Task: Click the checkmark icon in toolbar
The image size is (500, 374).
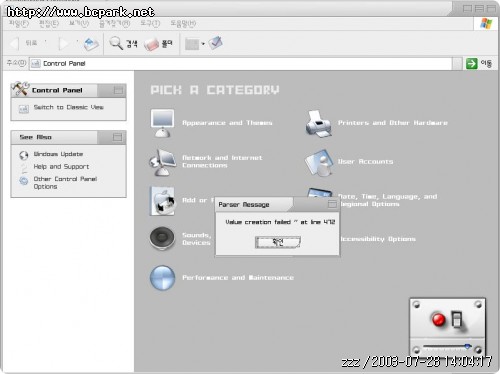Action: [x=216, y=43]
